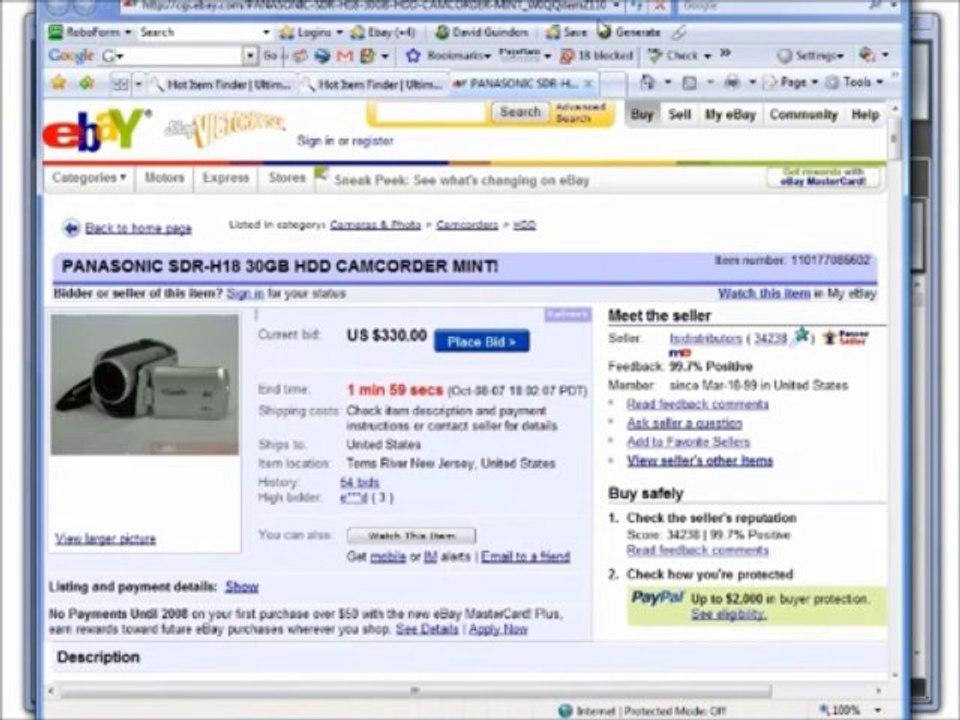Click View seller's other items link
960x720 pixels.
(700, 461)
